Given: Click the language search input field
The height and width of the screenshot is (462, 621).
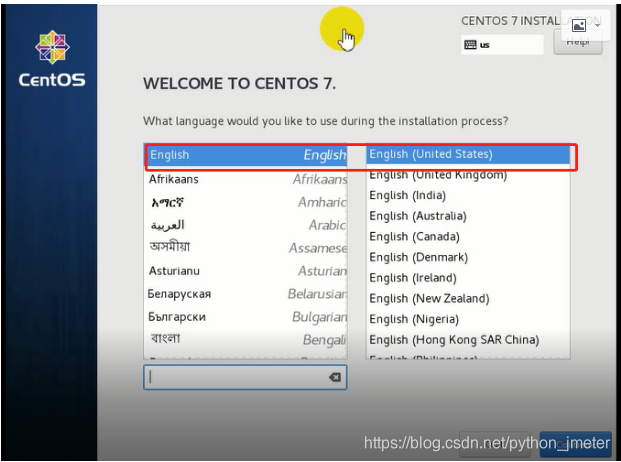Looking at the screenshot, I should [x=245, y=377].
